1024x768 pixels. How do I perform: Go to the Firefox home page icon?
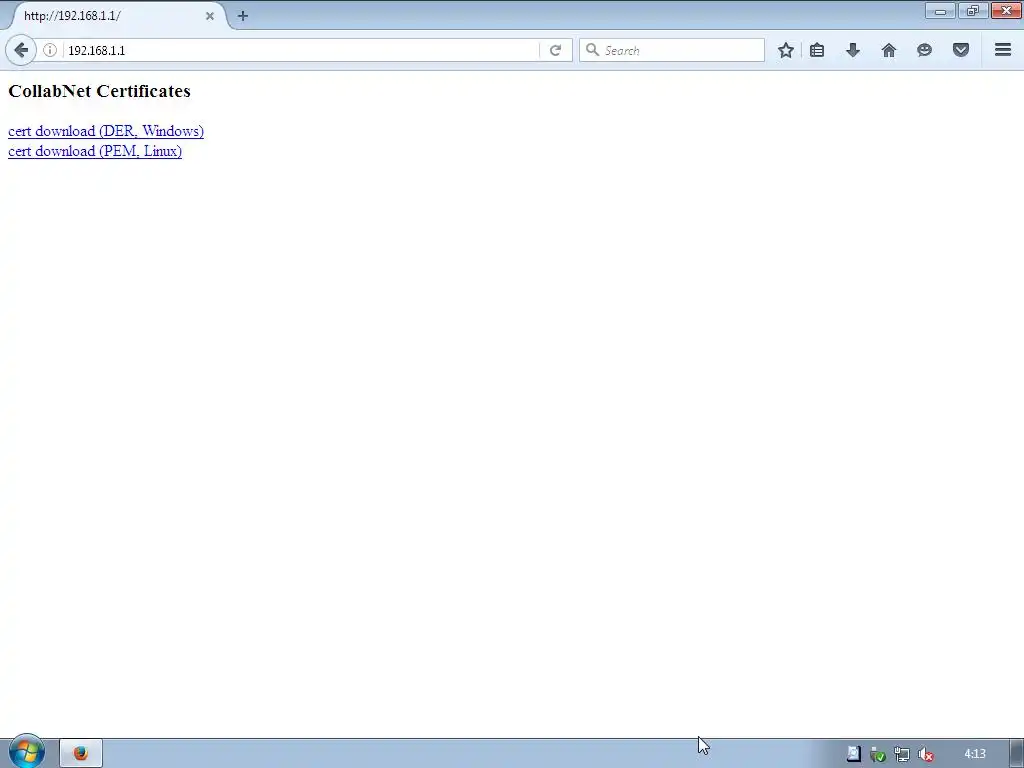click(889, 50)
